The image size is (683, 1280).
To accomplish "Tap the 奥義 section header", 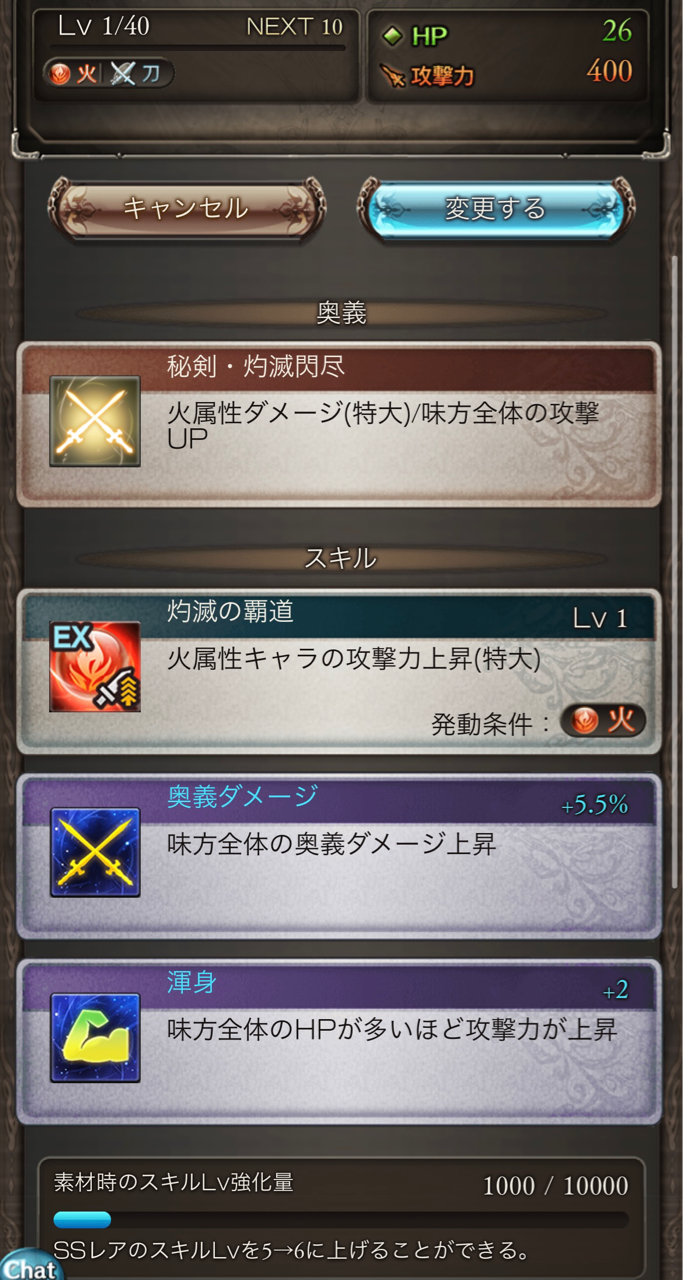I will (341, 314).
